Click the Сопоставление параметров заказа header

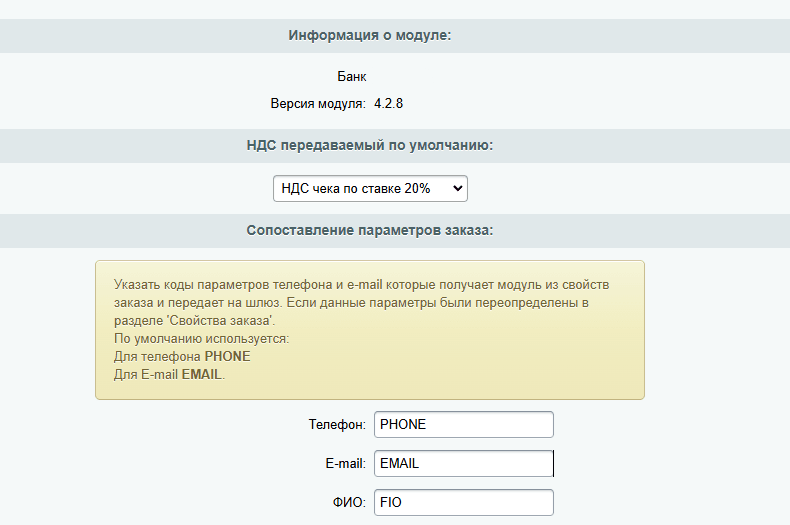point(370,230)
